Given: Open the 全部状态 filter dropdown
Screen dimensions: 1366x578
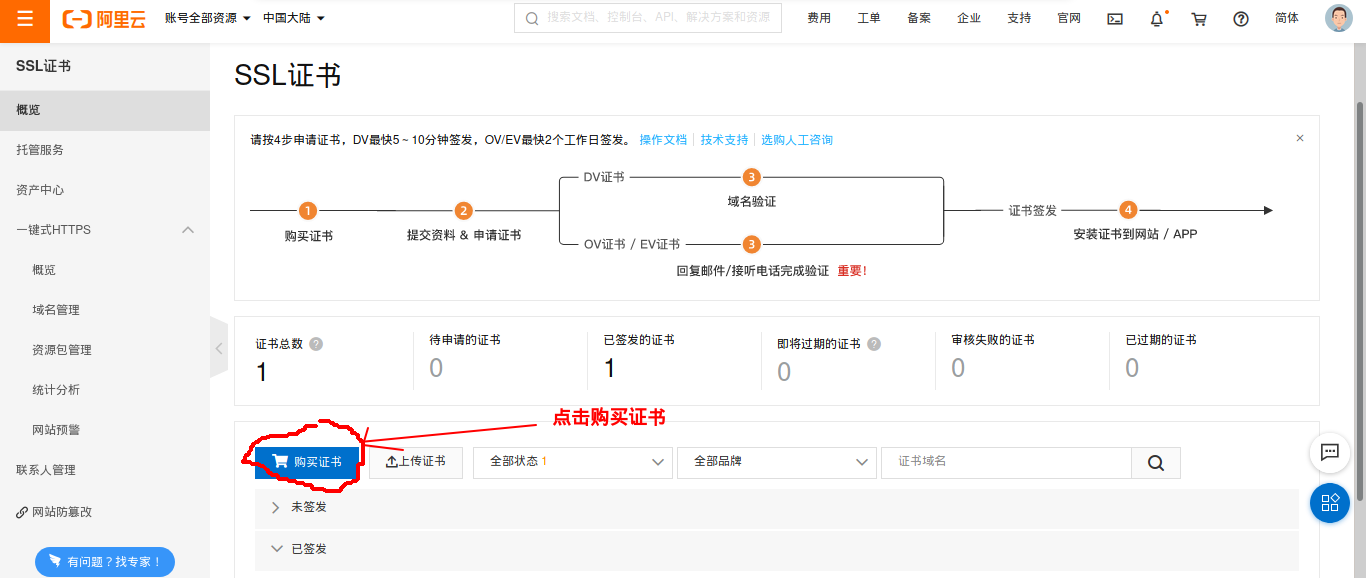Looking at the screenshot, I should [572, 462].
